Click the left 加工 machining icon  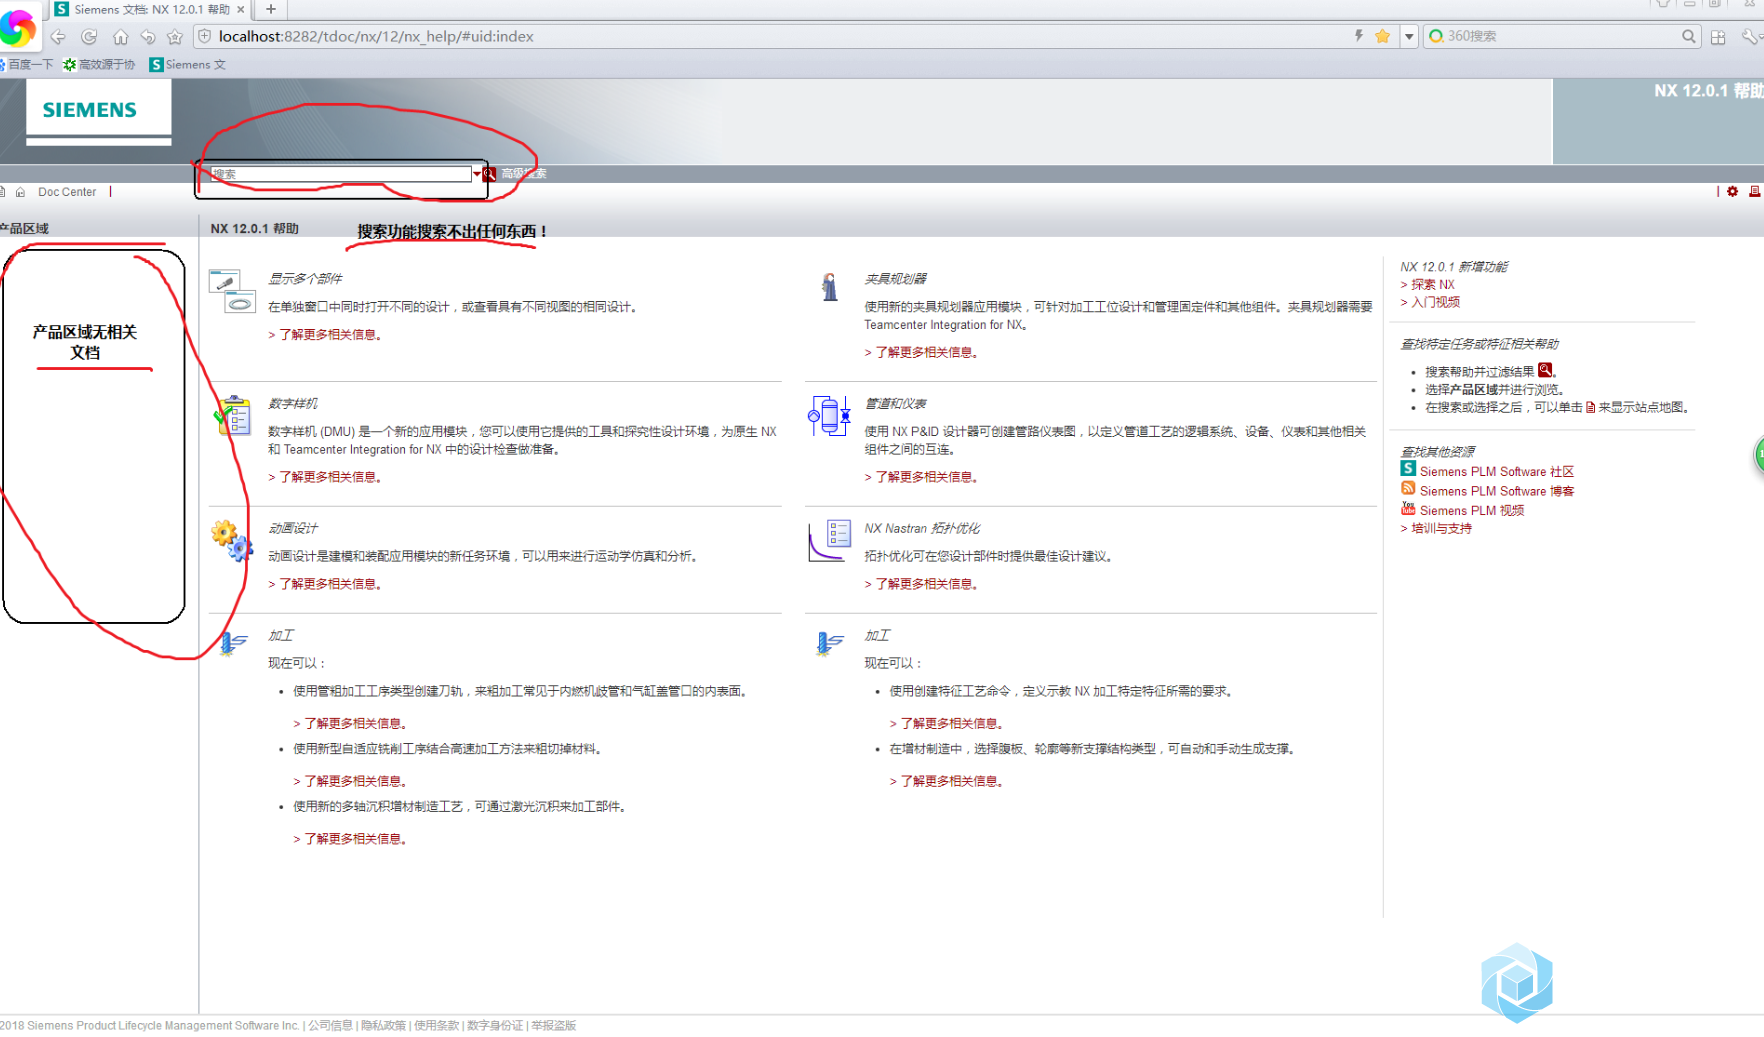pos(233,643)
